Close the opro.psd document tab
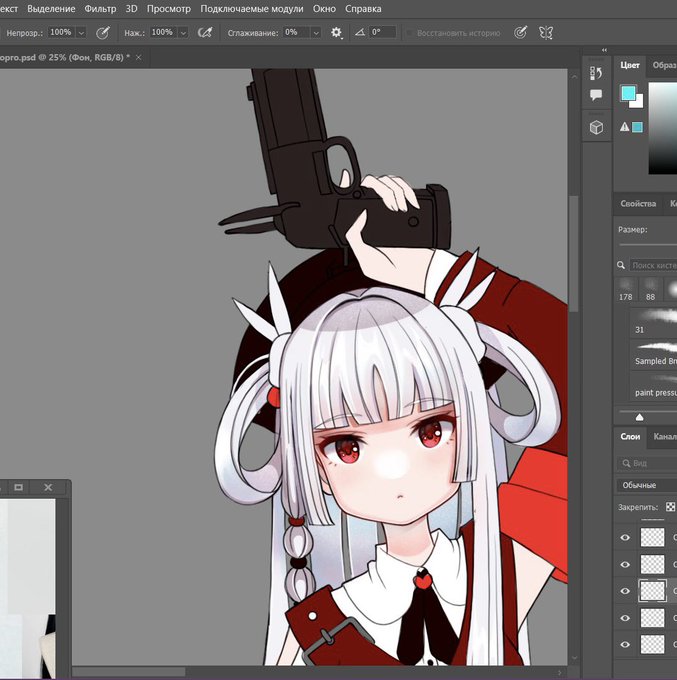This screenshot has width=677, height=680. 138,57
